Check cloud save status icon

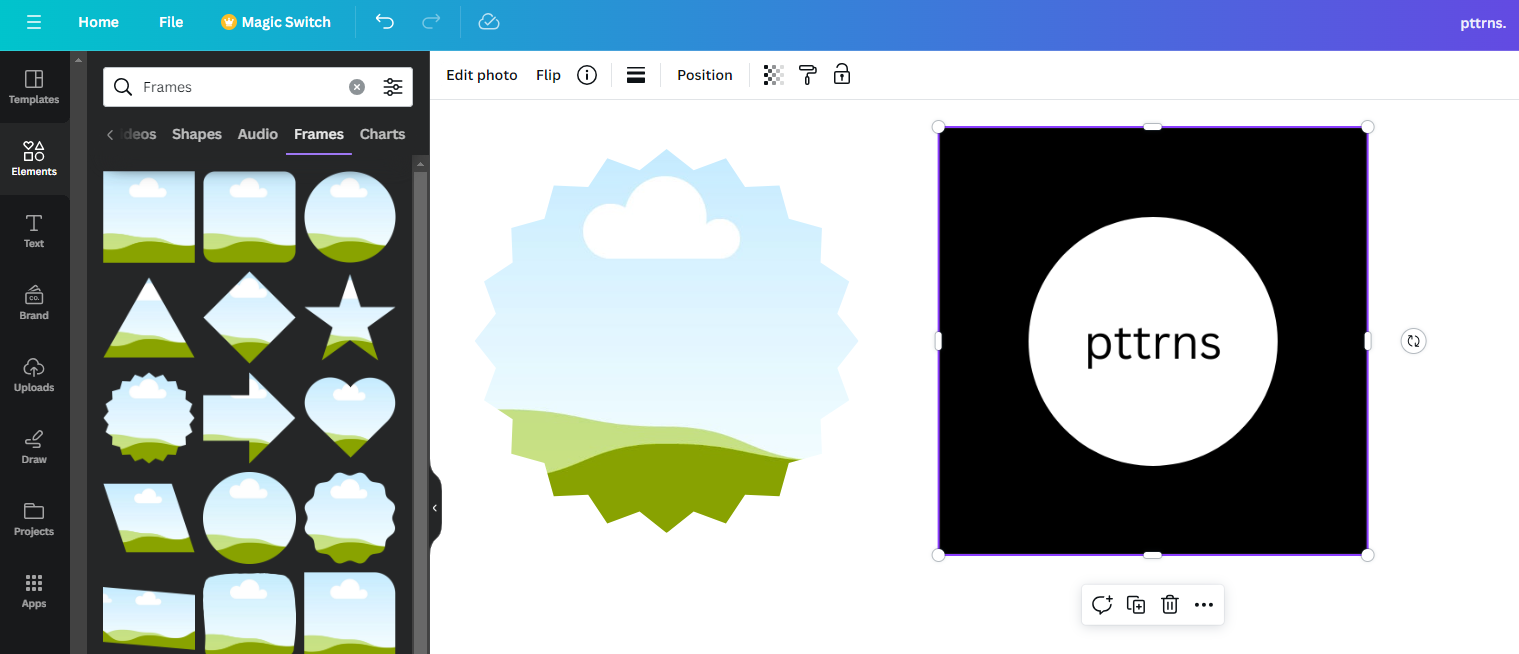488,22
